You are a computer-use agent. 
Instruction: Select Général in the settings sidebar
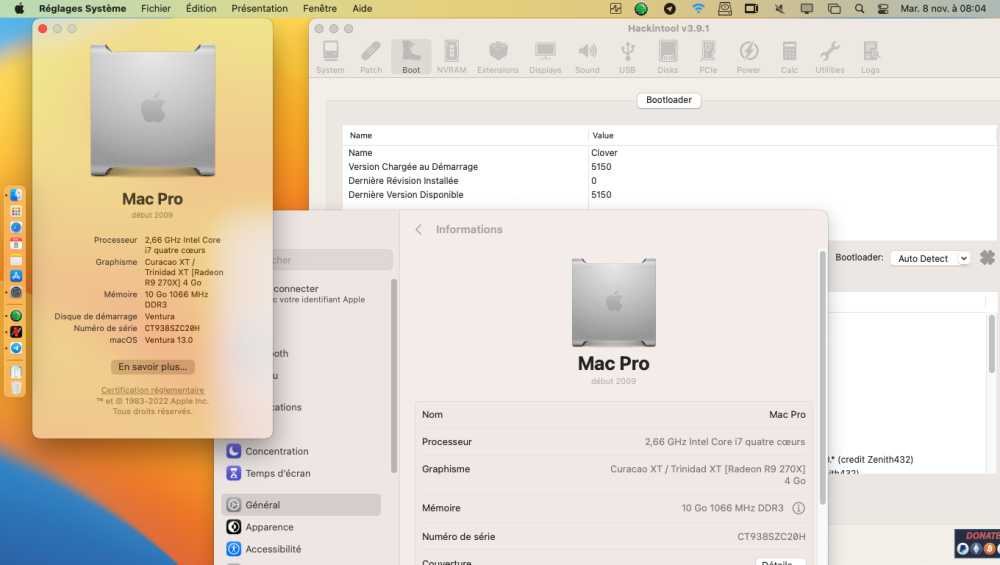point(301,505)
